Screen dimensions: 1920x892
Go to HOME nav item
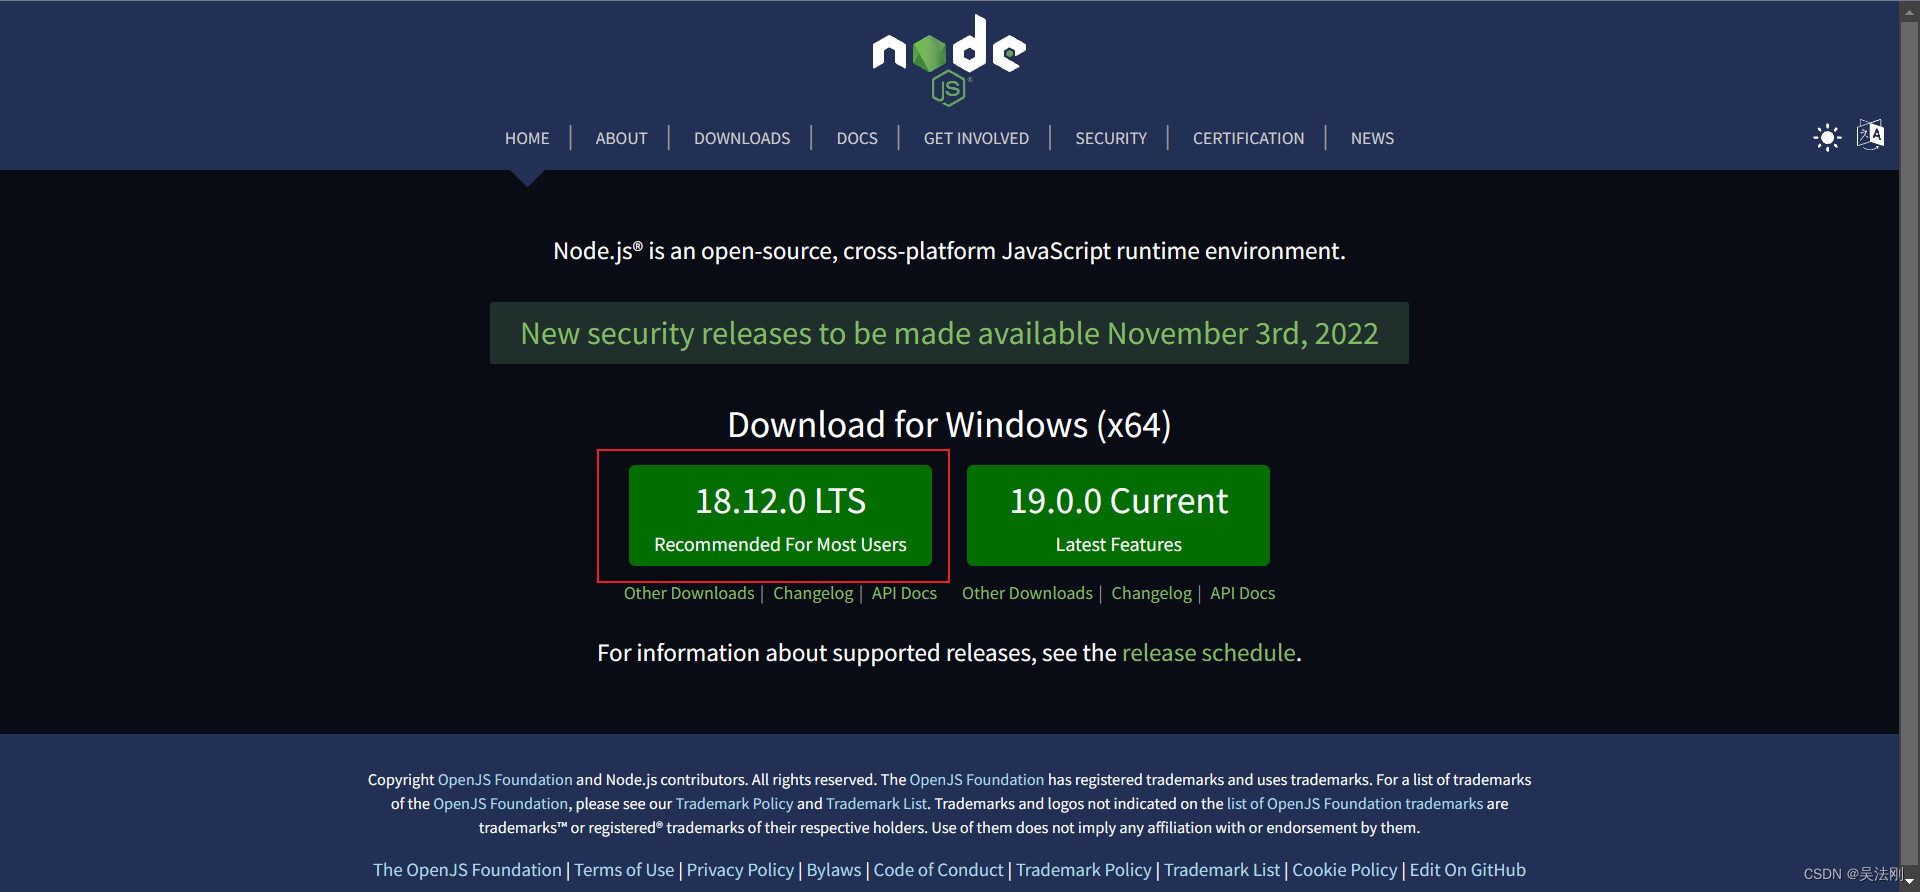click(x=527, y=138)
